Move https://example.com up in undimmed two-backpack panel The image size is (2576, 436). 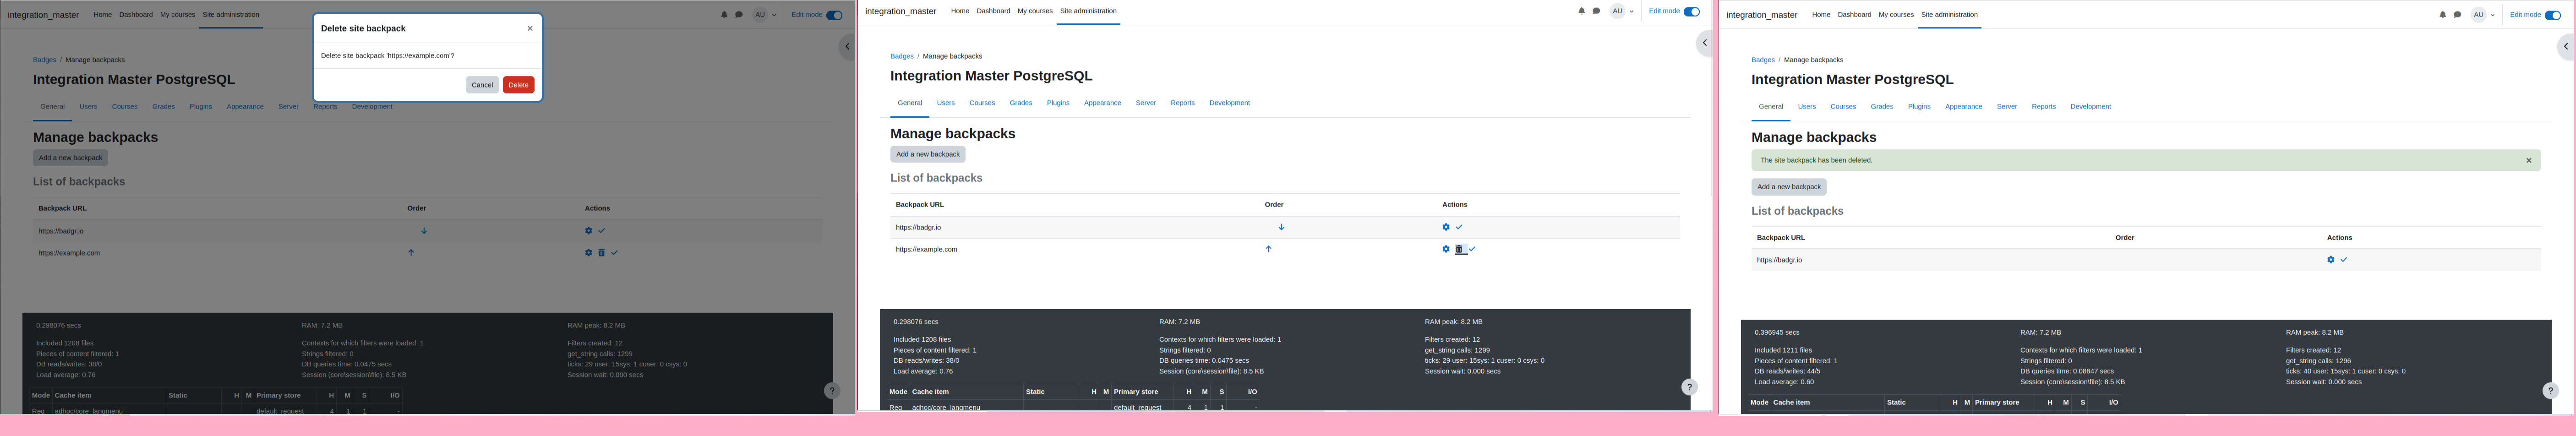[x=1268, y=249]
